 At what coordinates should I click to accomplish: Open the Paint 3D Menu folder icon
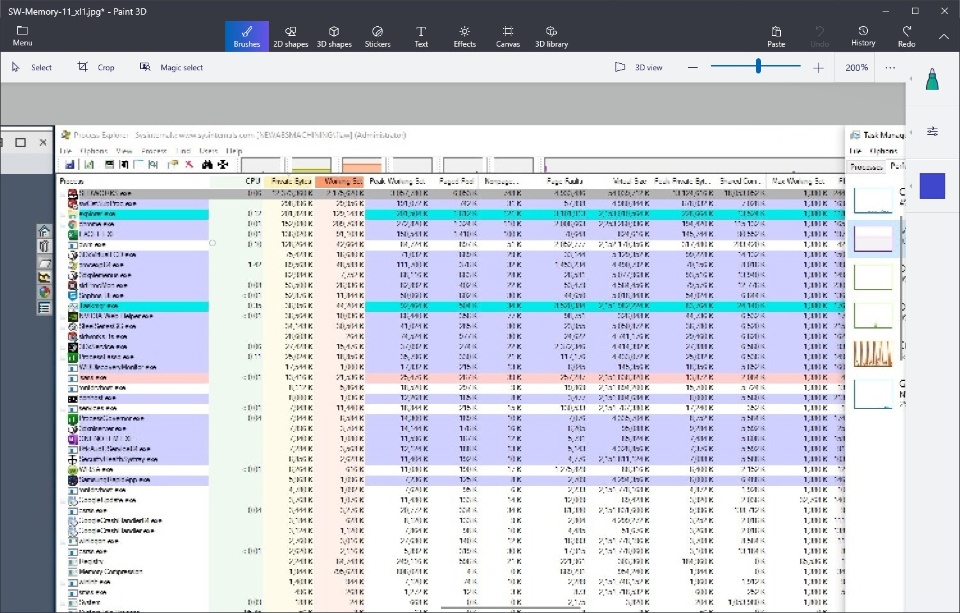click(22, 36)
